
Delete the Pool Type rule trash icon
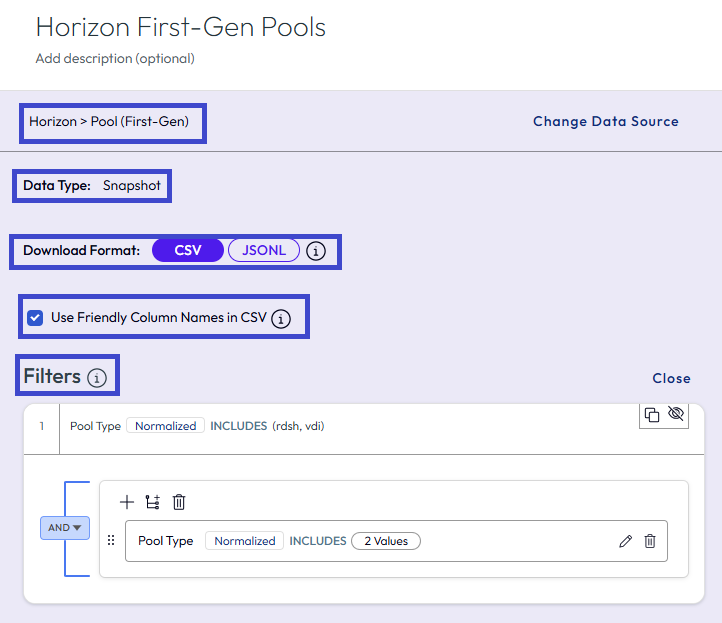(x=650, y=541)
